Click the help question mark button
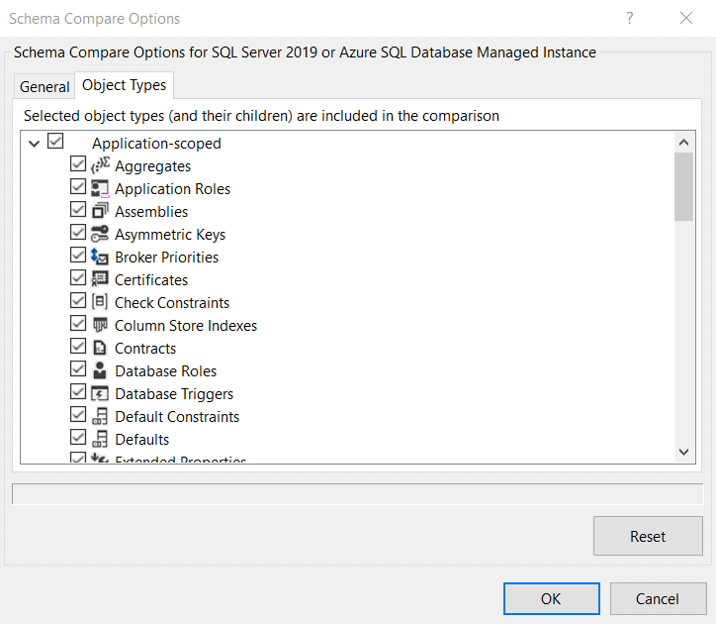The width and height of the screenshot is (716, 624). 630,18
